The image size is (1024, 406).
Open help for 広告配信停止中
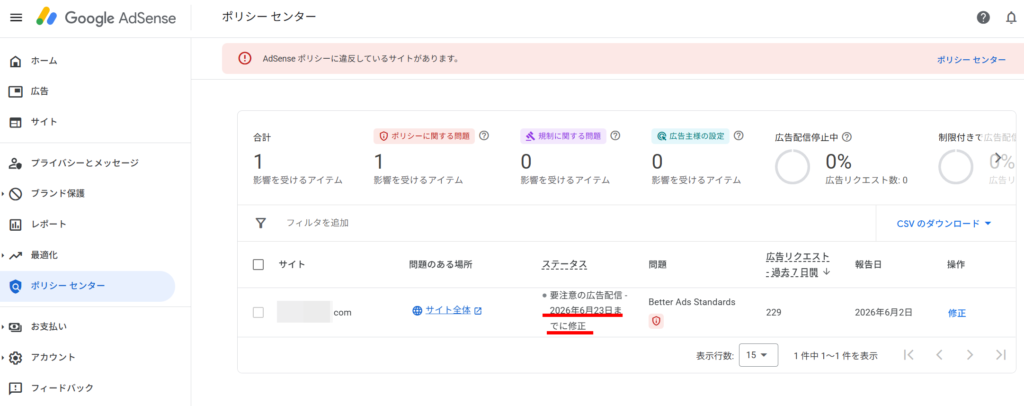coord(846,137)
